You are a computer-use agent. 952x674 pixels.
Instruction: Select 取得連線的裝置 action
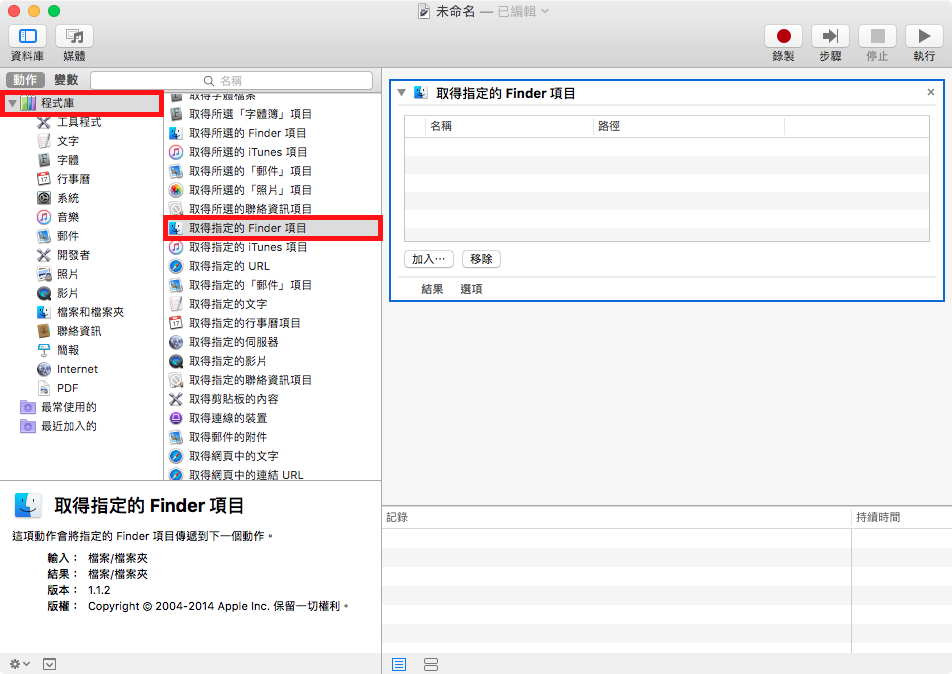272,418
